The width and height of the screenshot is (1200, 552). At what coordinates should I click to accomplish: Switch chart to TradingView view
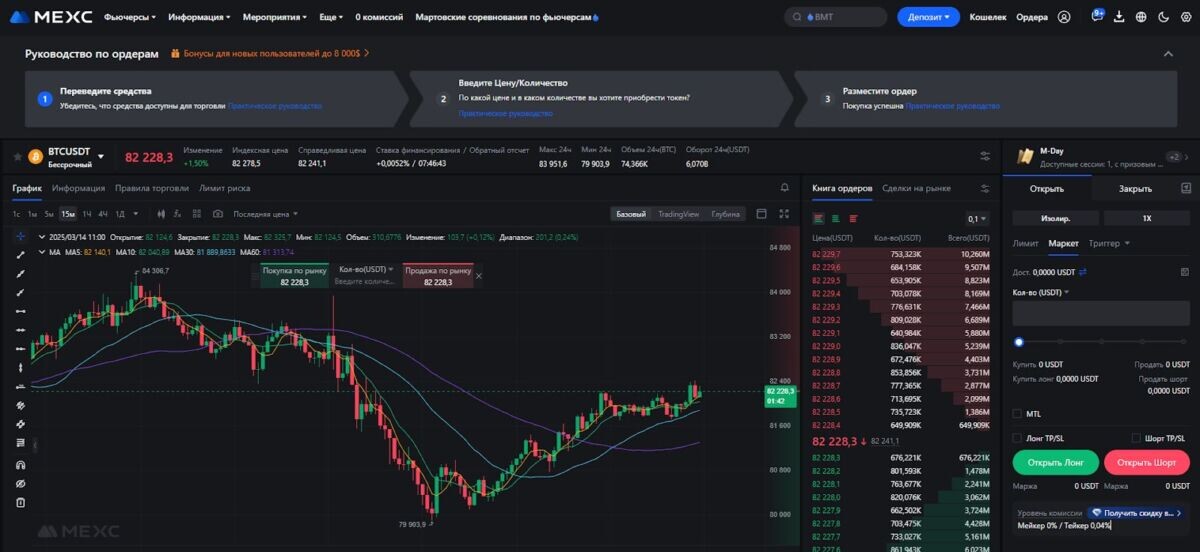point(678,214)
